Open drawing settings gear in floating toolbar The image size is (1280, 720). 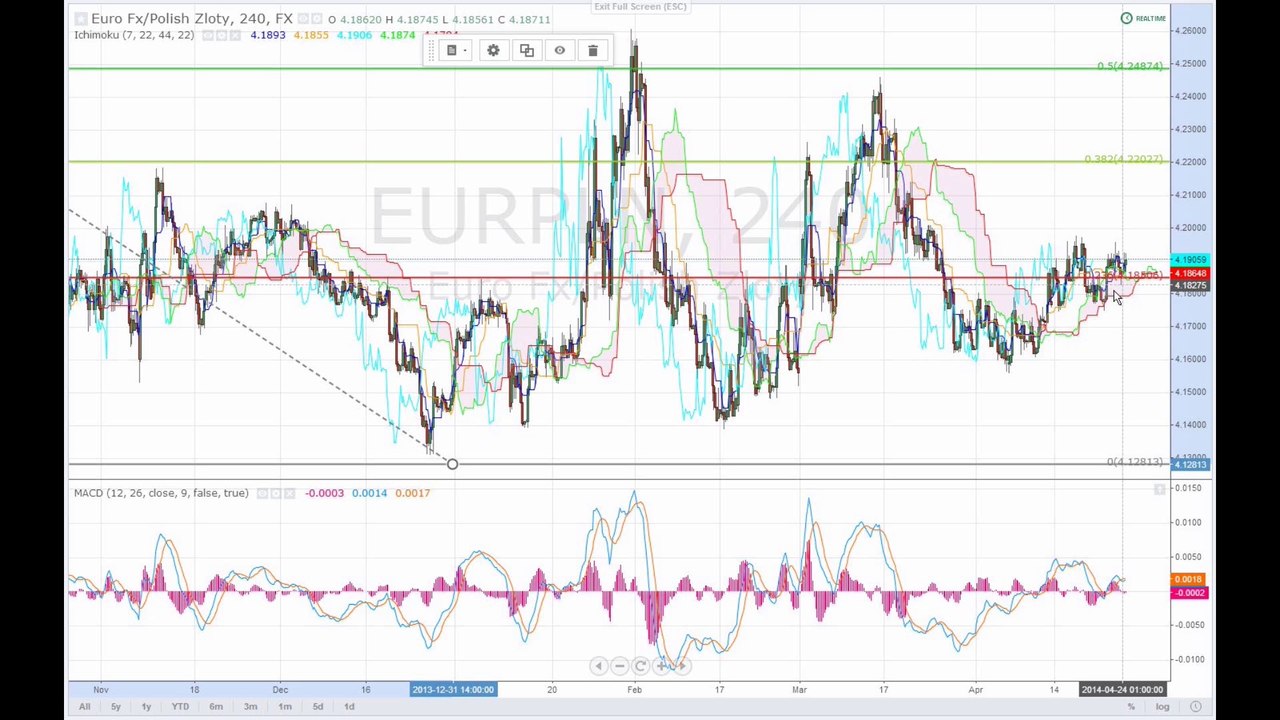click(493, 50)
